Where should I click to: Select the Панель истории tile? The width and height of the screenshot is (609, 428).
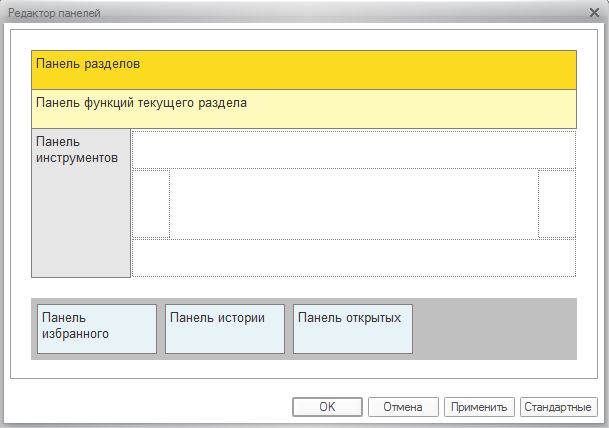[225, 329]
